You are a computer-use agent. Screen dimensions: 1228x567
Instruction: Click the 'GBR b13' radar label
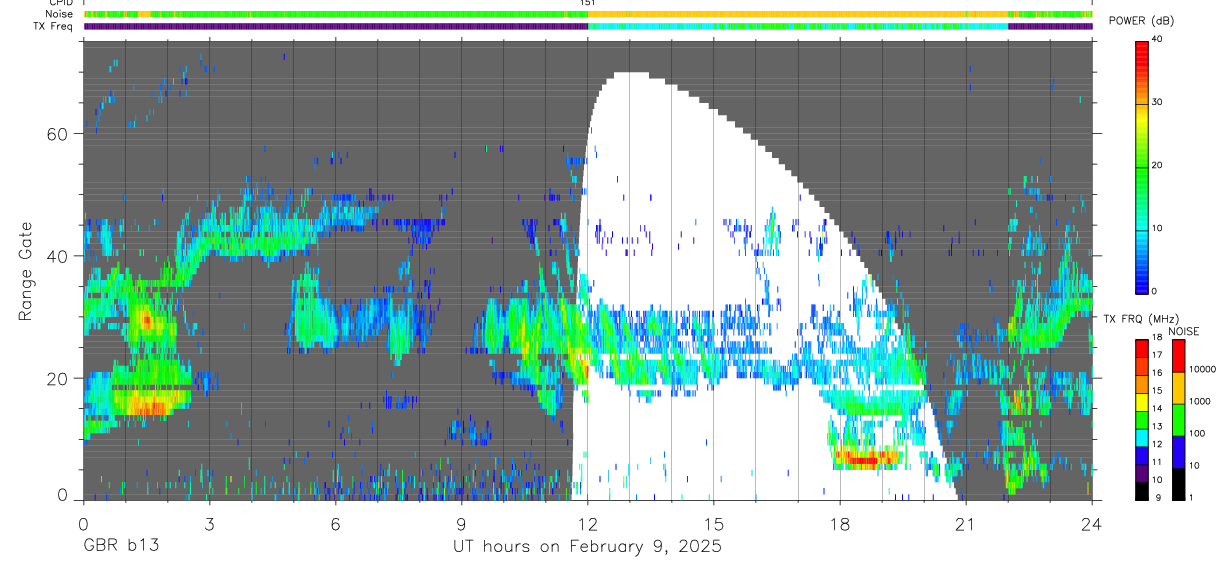pos(120,547)
